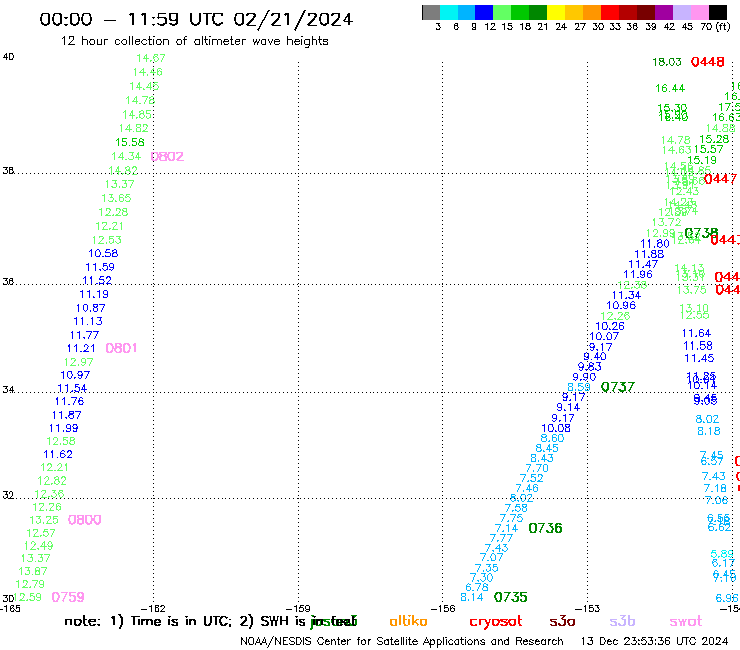The width and height of the screenshot is (740, 650).
Task: Click the wave height value 8.18
Action: coord(709,431)
